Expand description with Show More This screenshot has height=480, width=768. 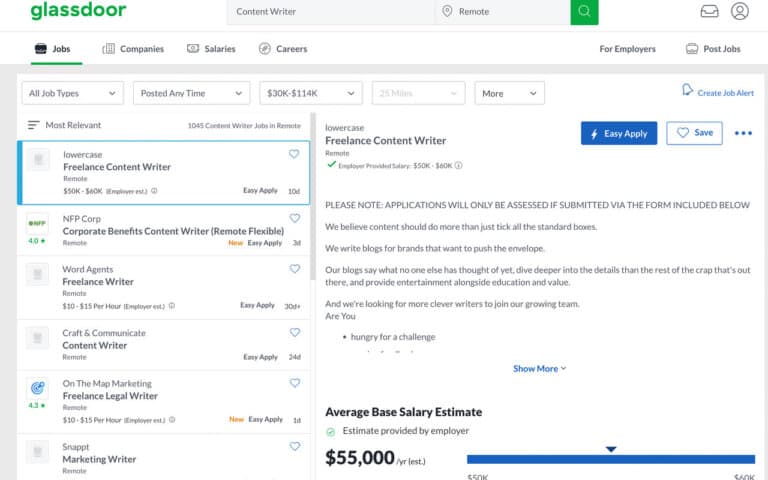coord(539,369)
